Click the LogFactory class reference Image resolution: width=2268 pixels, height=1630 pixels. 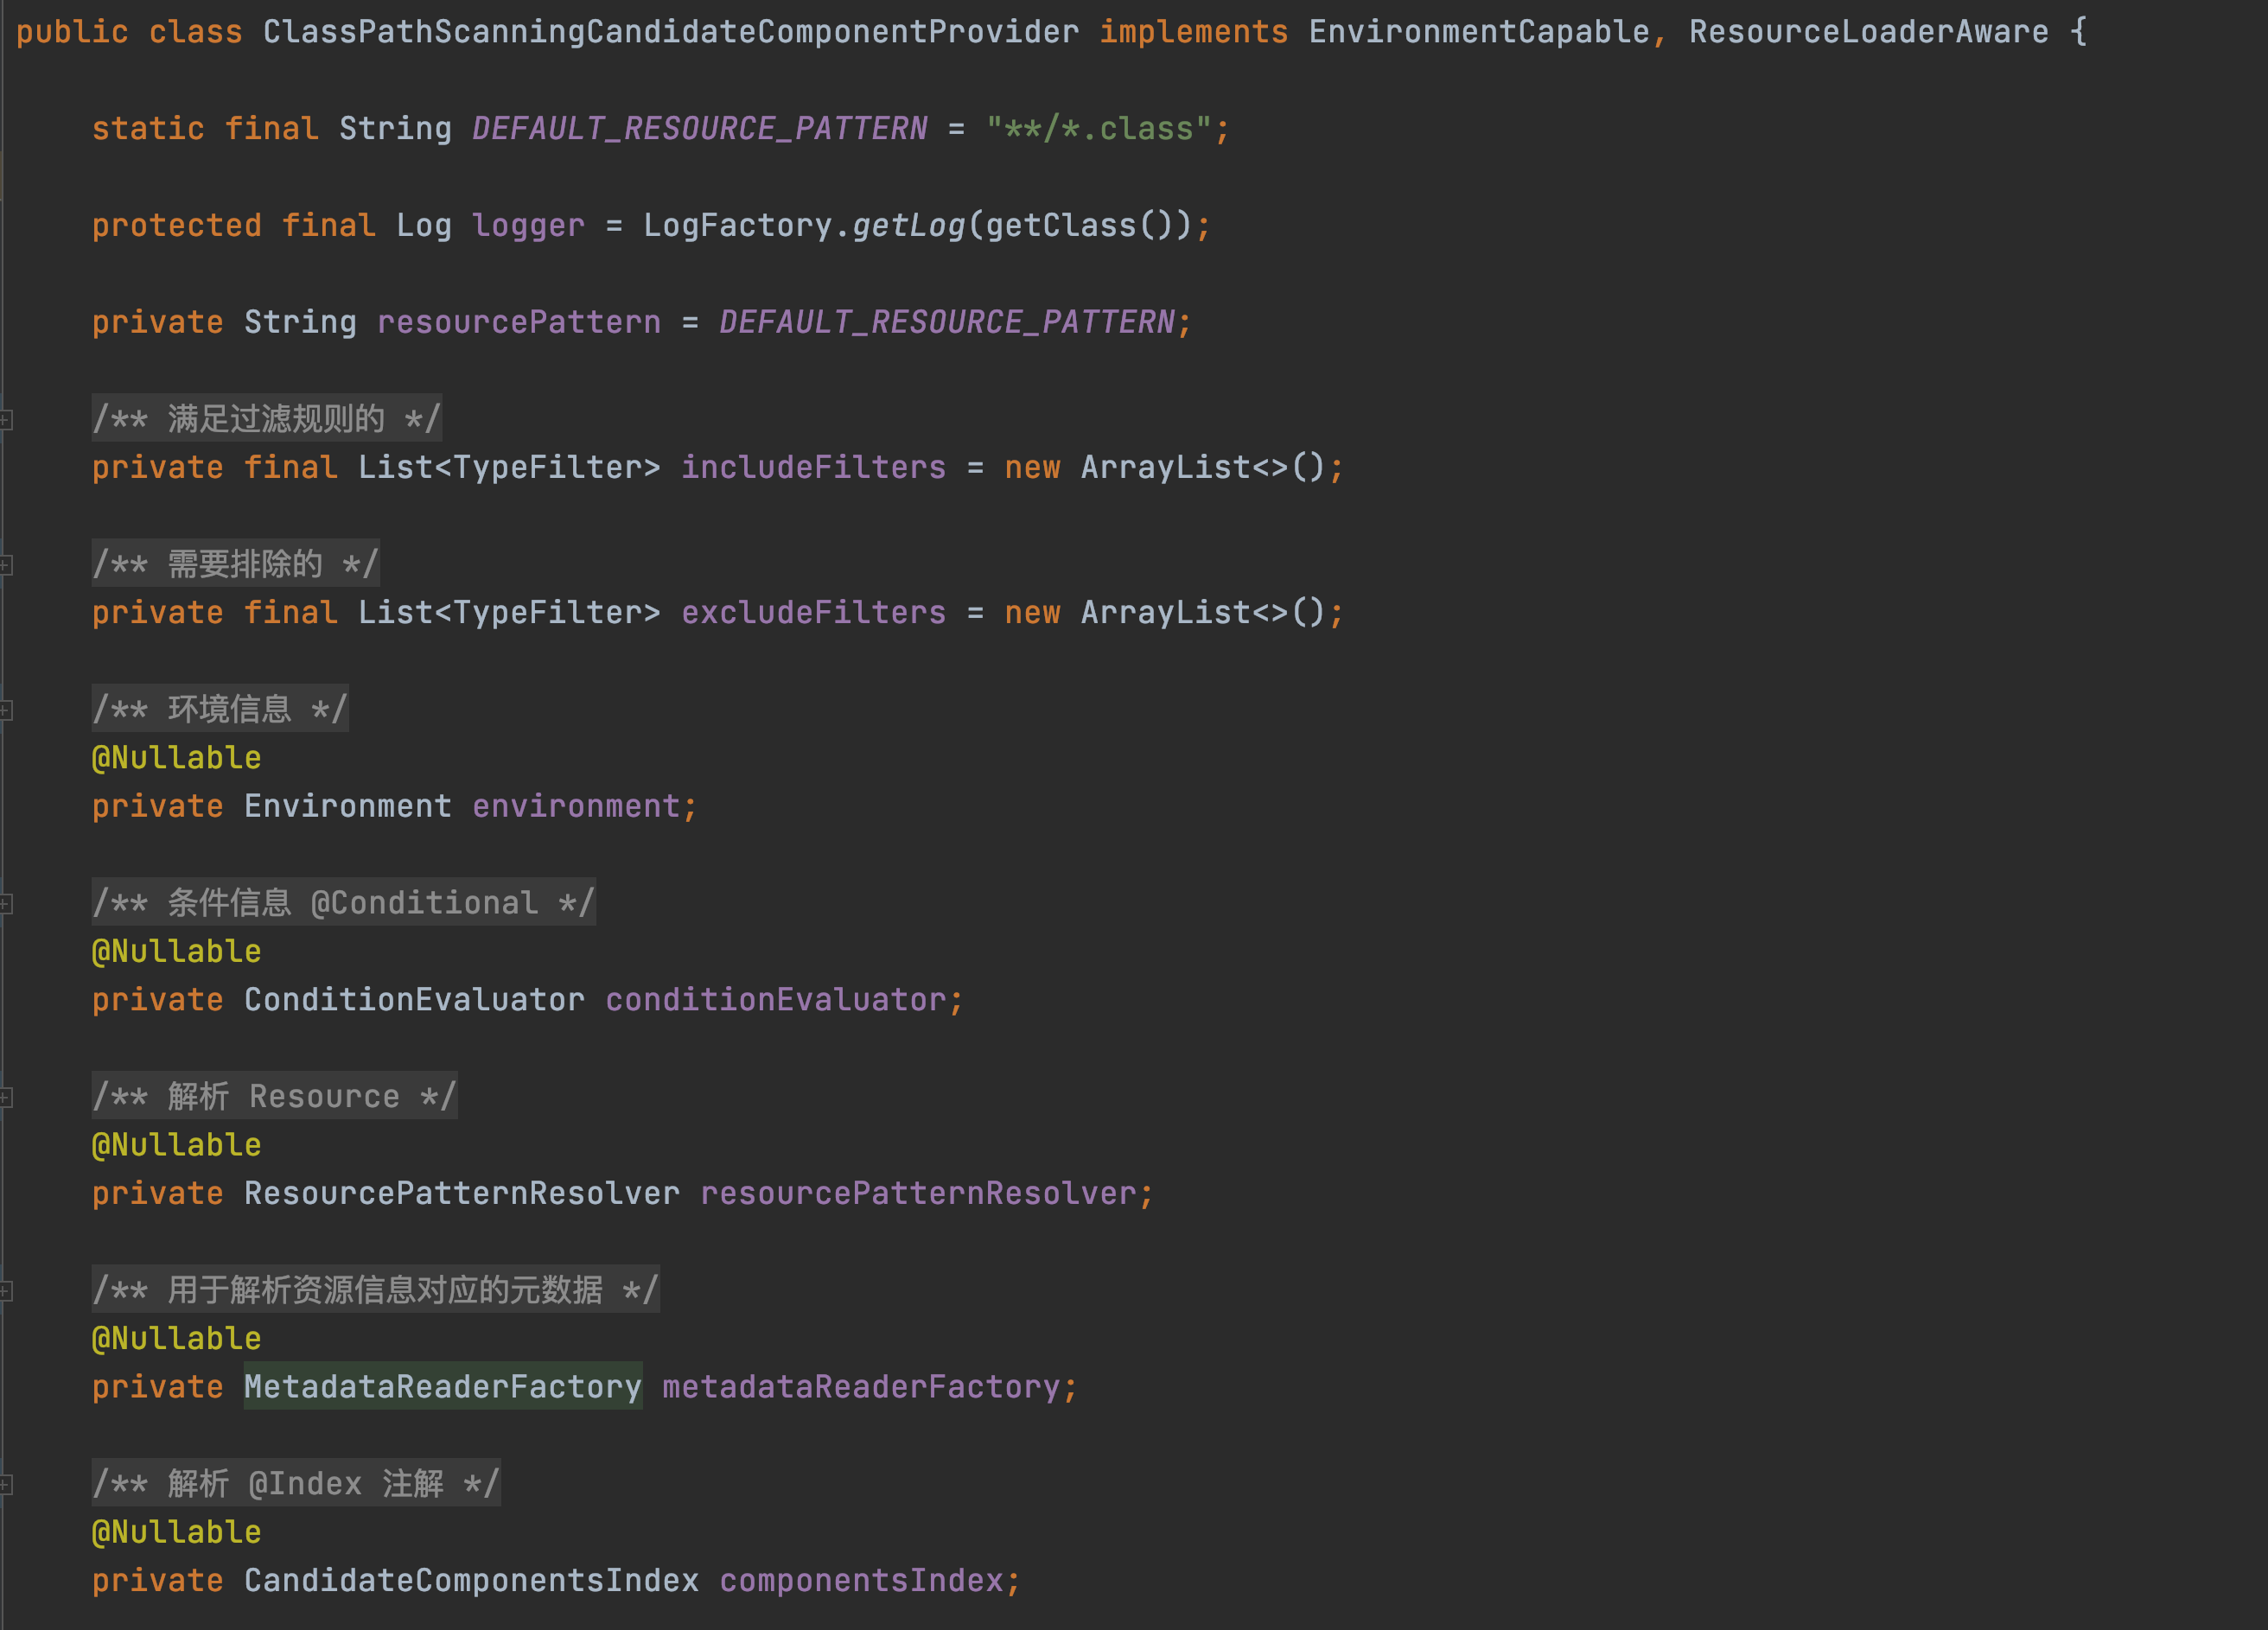pyautogui.click(x=737, y=226)
